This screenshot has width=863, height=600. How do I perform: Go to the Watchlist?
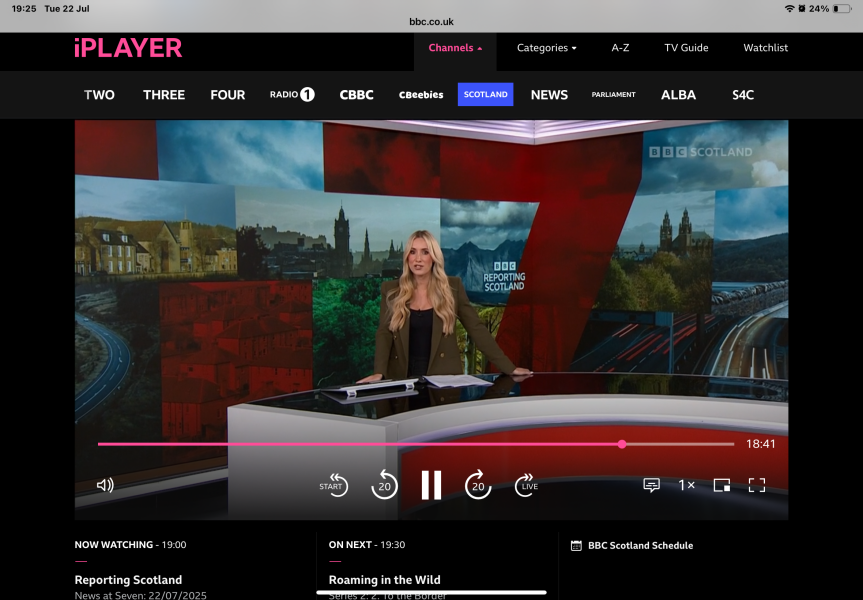point(765,48)
